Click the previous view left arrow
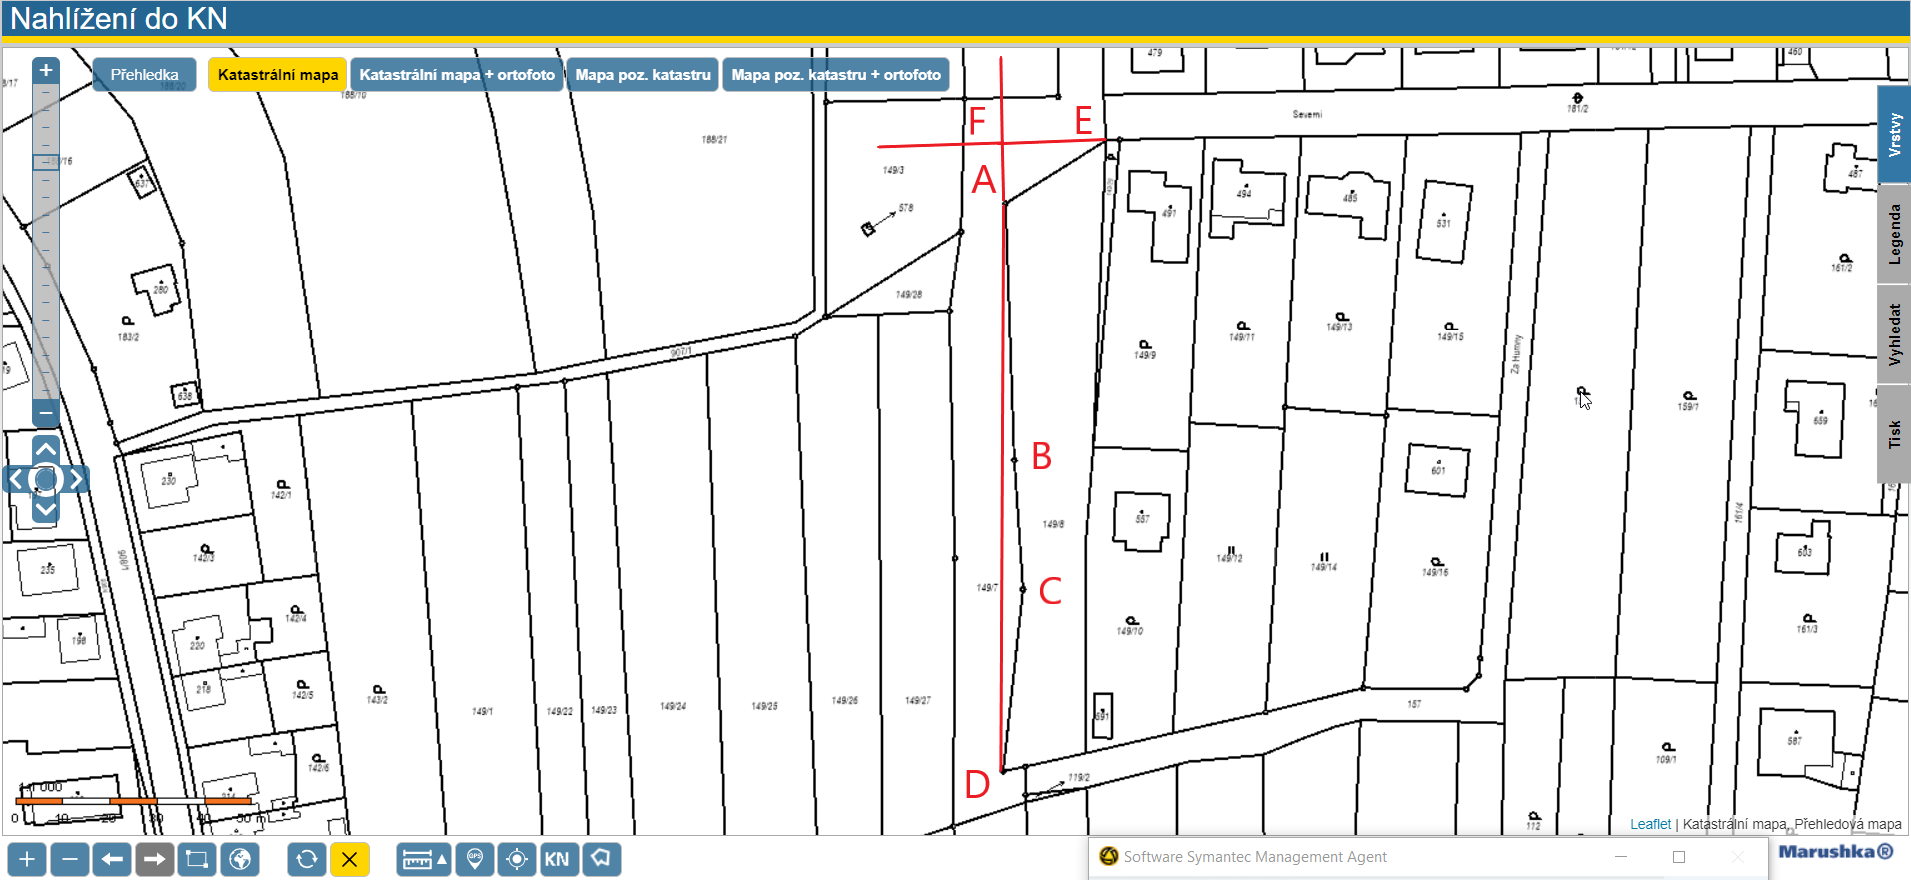1911x880 pixels. pyautogui.click(x=112, y=859)
